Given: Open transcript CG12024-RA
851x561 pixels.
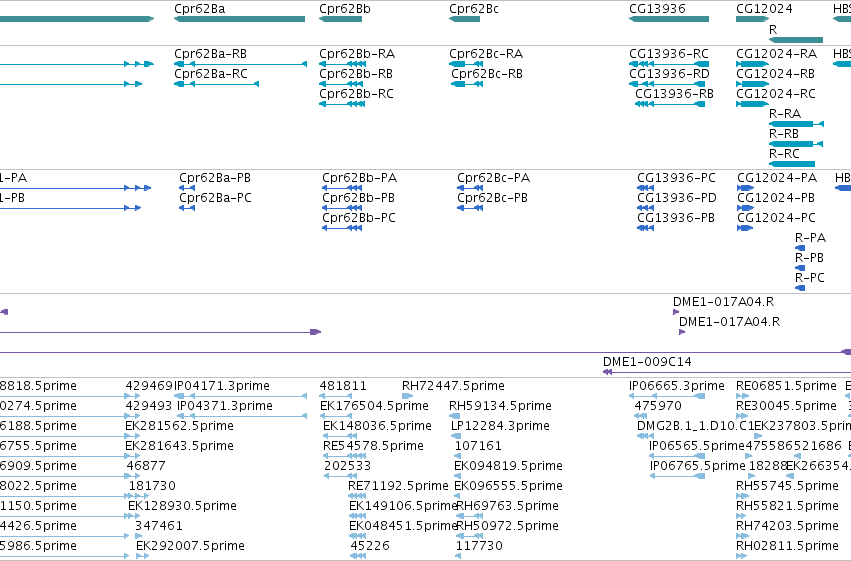Looking at the screenshot, I should coord(777,54).
